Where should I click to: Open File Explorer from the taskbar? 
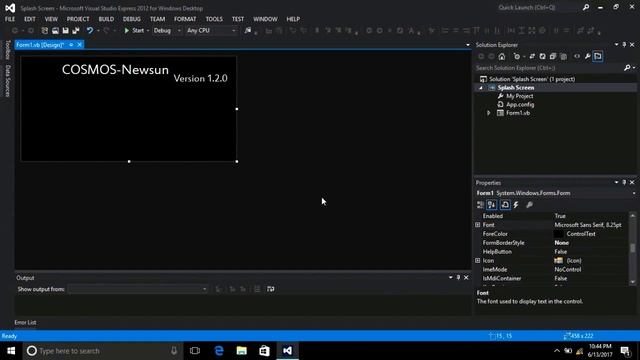coord(242,351)
